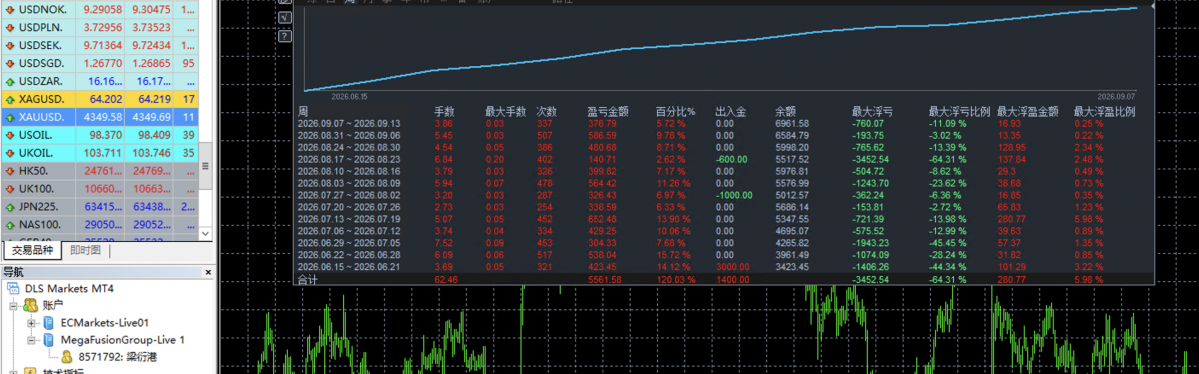Click the down arrow icon beside USOIL
This screenshot has width=1199, height=374.
click(x=9, y=135)
